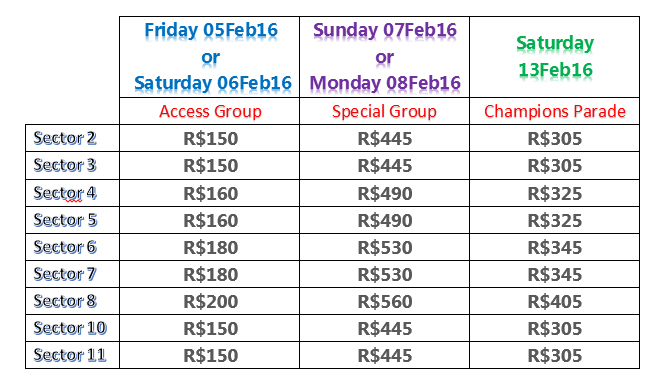Click Sector 8 Special Group price R$560
The image size is (663, 387).
(x=384, y=301)
